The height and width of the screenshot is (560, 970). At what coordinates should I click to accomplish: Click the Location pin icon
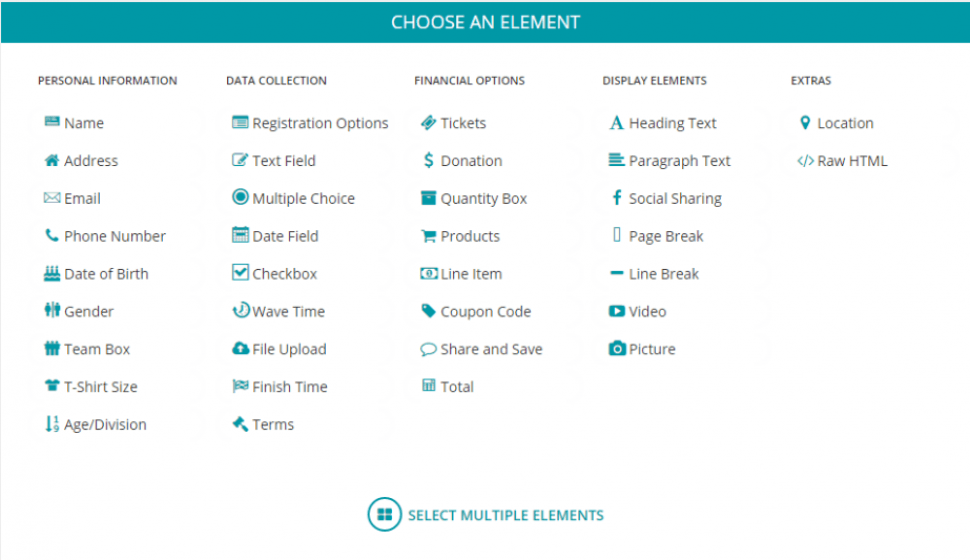805,123
